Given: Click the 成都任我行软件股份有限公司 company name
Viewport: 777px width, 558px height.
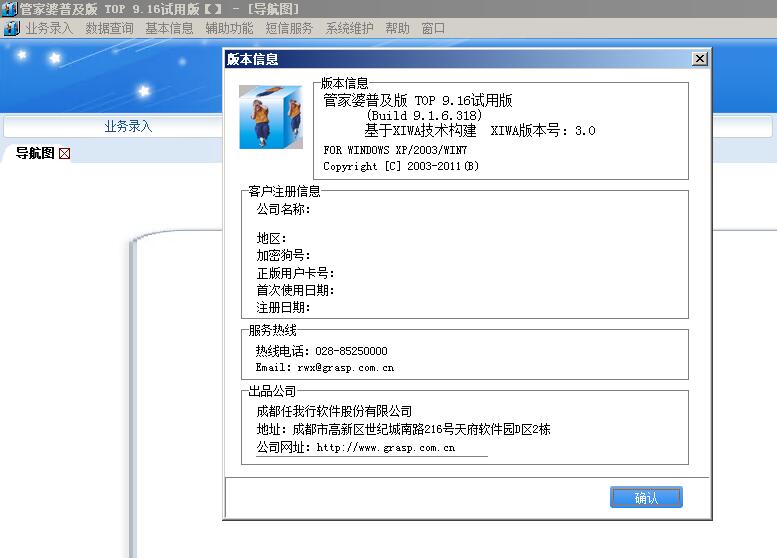Looking at the screenshot, I should click(334, 411).
